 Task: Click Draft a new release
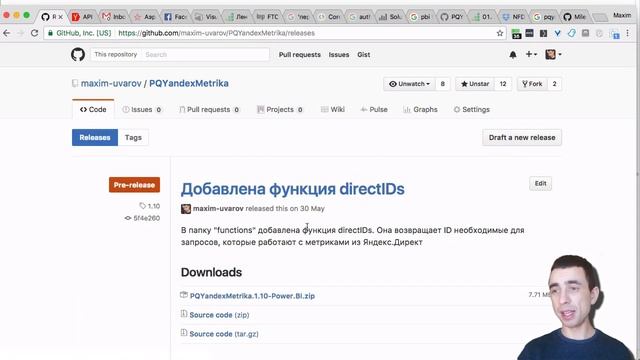point(522,138)
